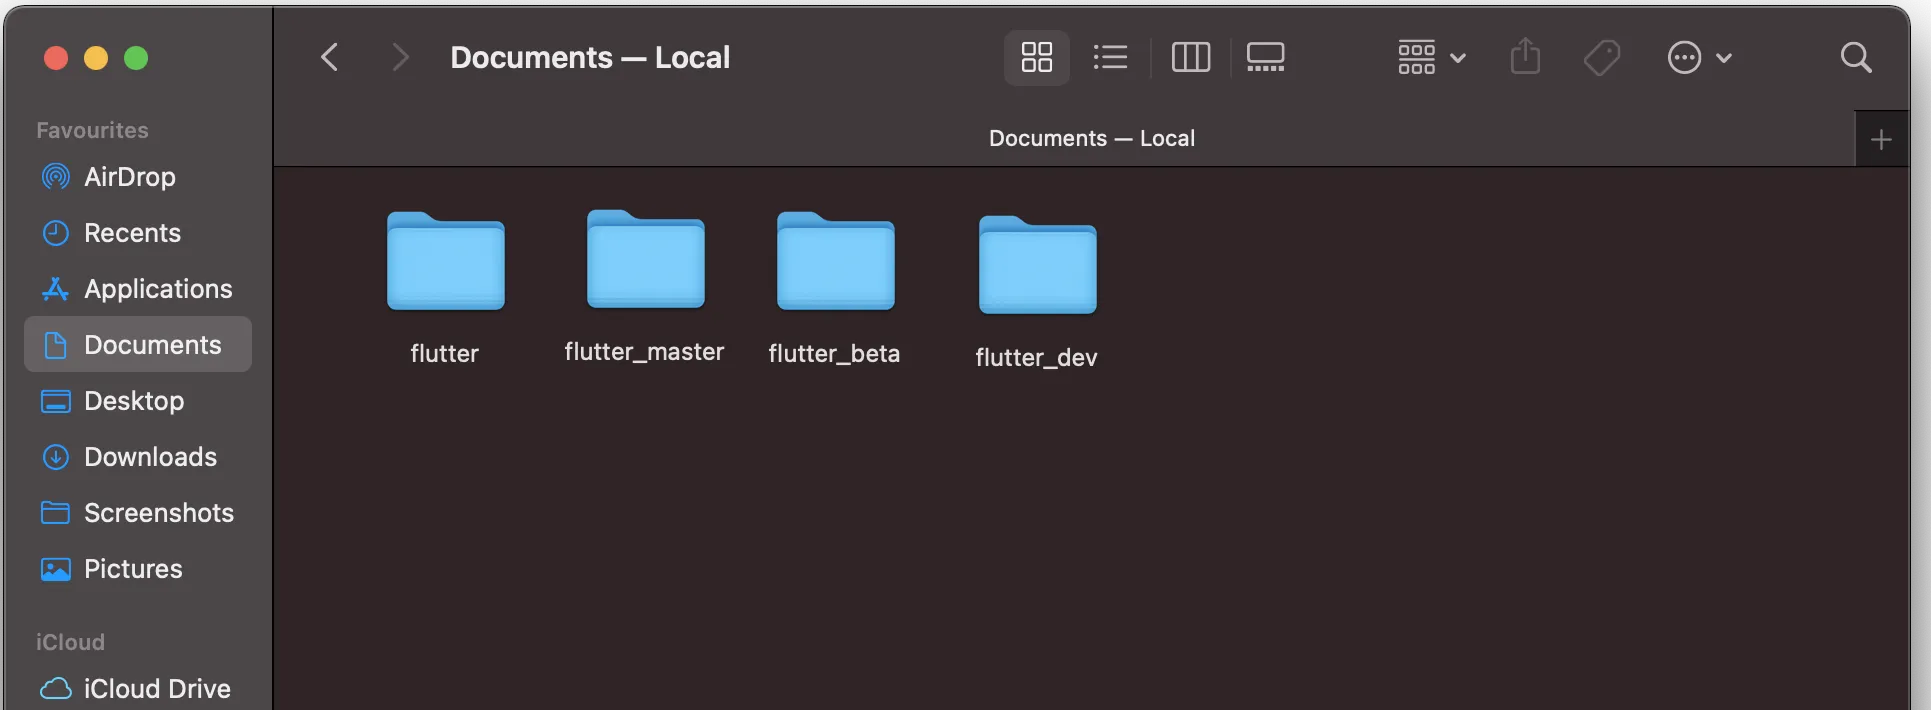Open the Action ellipsis menu
This screenshot has width=1931, height=710.
(1699, 57)
